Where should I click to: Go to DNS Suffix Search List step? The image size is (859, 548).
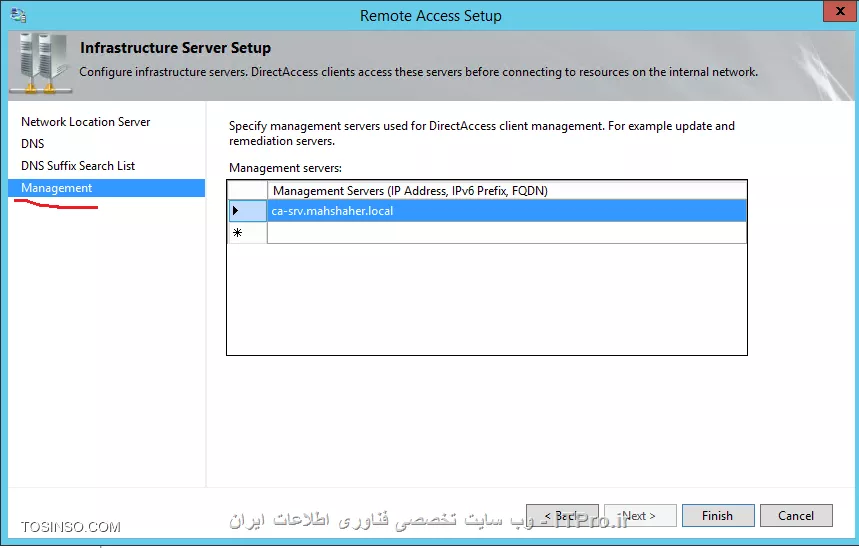pyautogui.click(x=78, y=165)
